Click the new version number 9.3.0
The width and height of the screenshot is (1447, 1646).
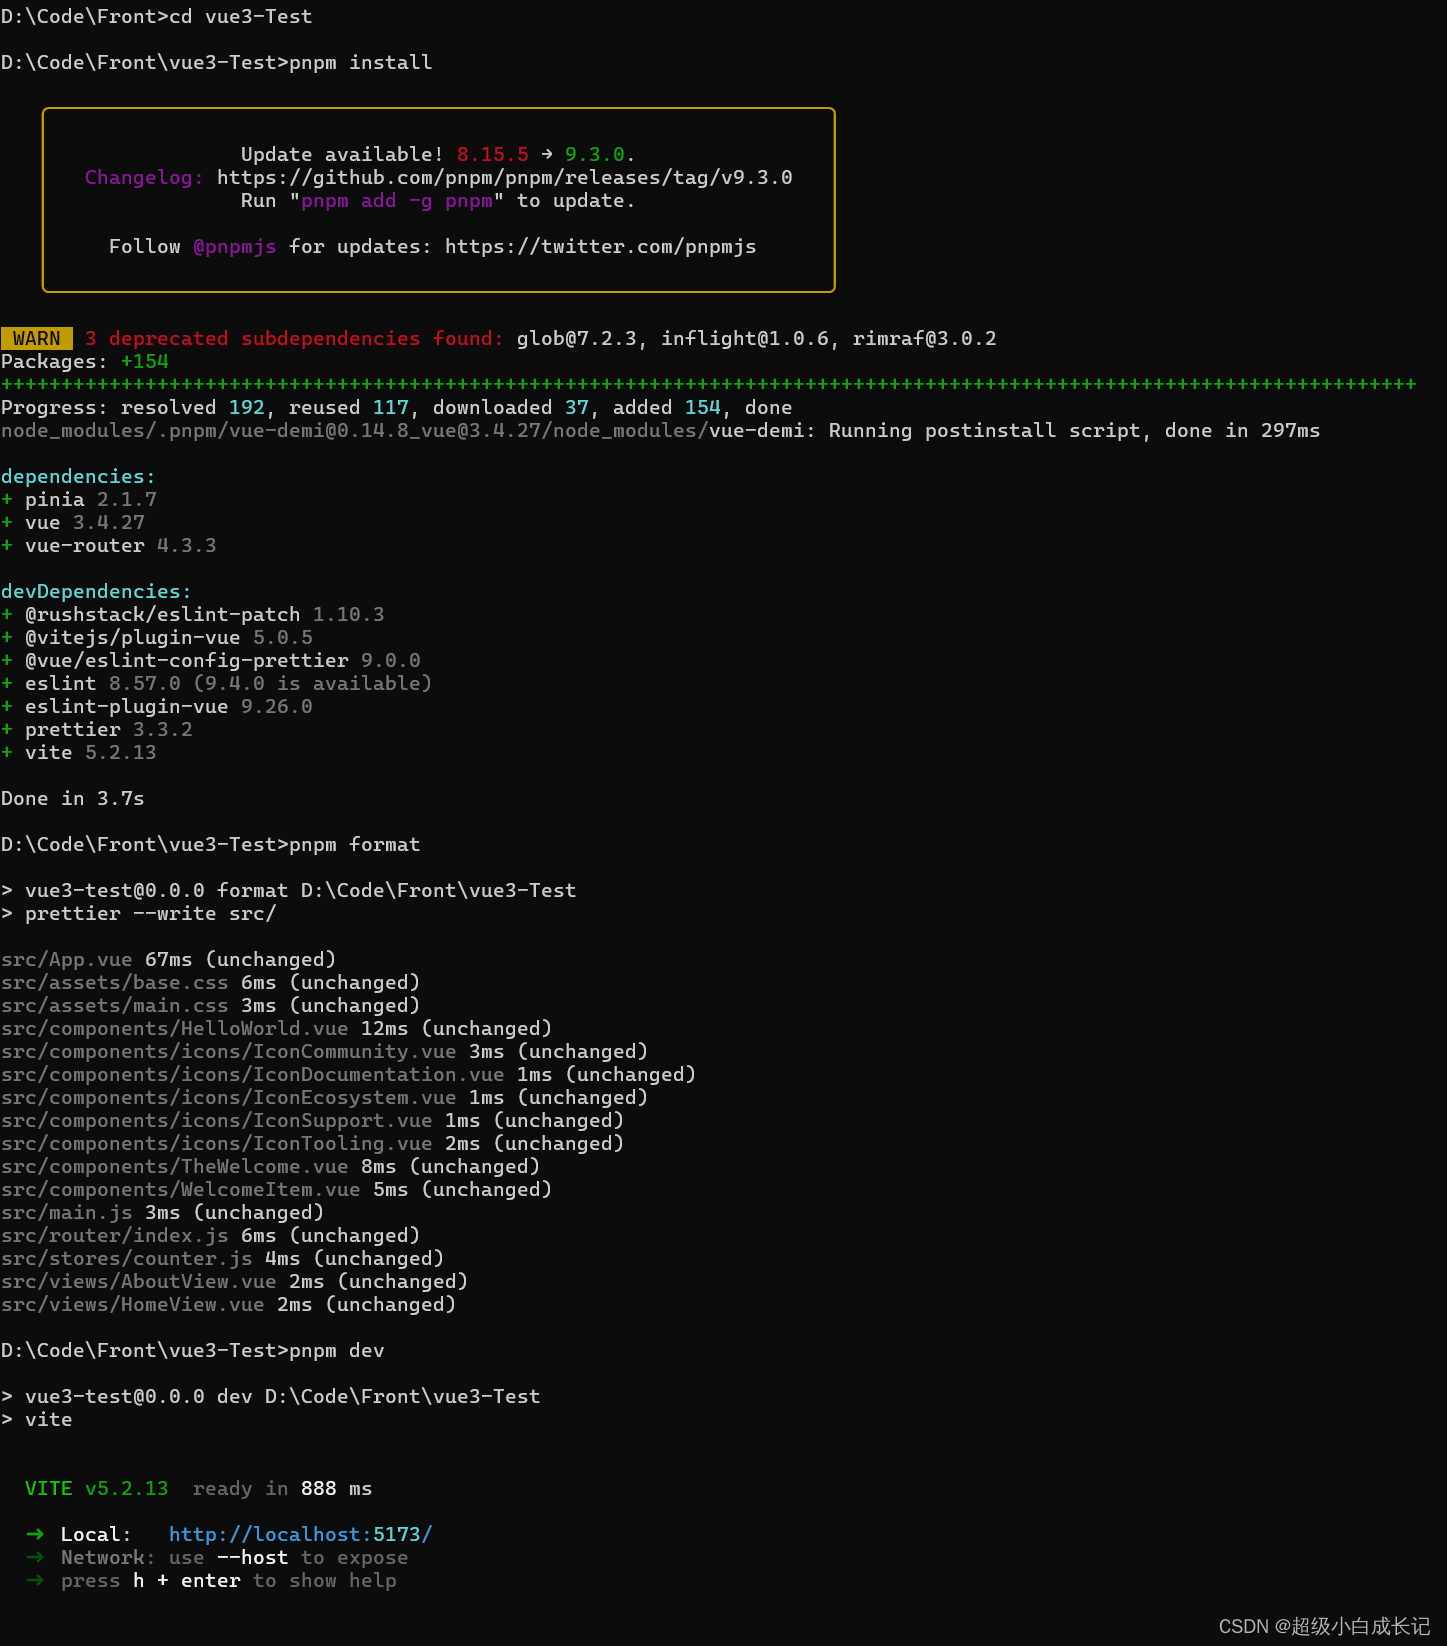tap(594, 154)
